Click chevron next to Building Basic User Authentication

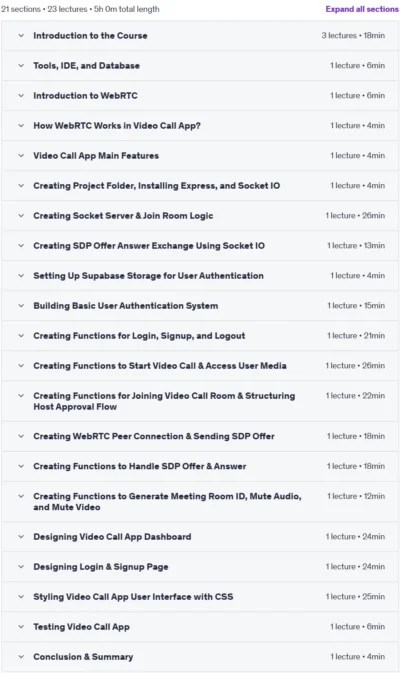pos(21,306)
